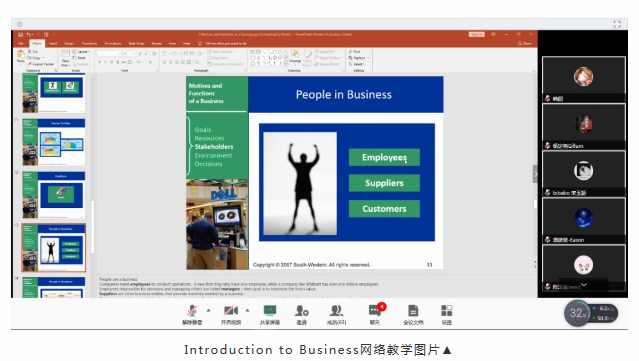The image size is (639, 361).
Task: Select the Format Painter tool
Action: click(41, 64)
